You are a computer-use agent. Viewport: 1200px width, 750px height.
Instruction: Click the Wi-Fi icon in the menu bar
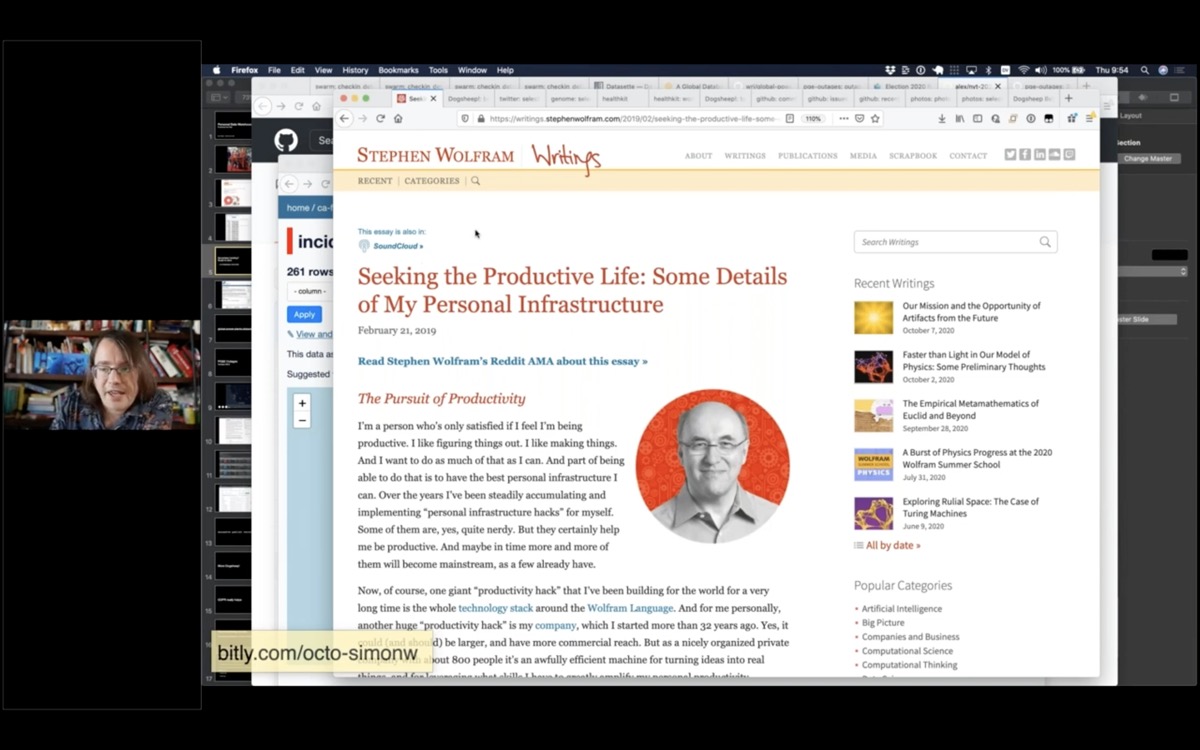[1023, 70]
